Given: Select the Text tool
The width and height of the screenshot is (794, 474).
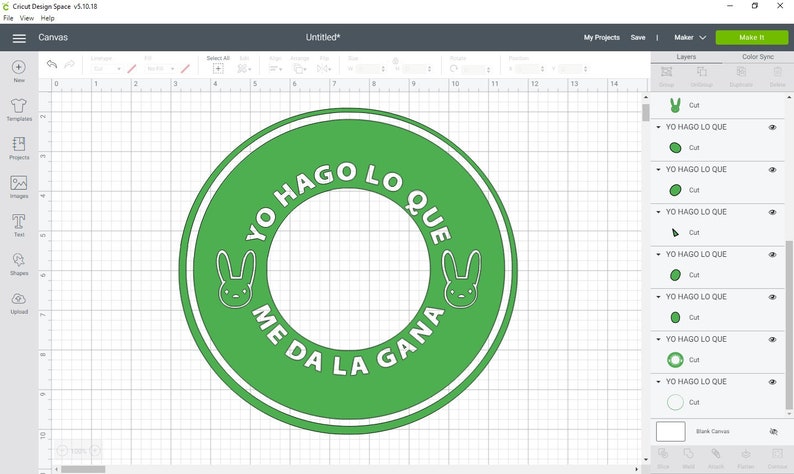Looking at the screenshot, I should pos(19,225).
